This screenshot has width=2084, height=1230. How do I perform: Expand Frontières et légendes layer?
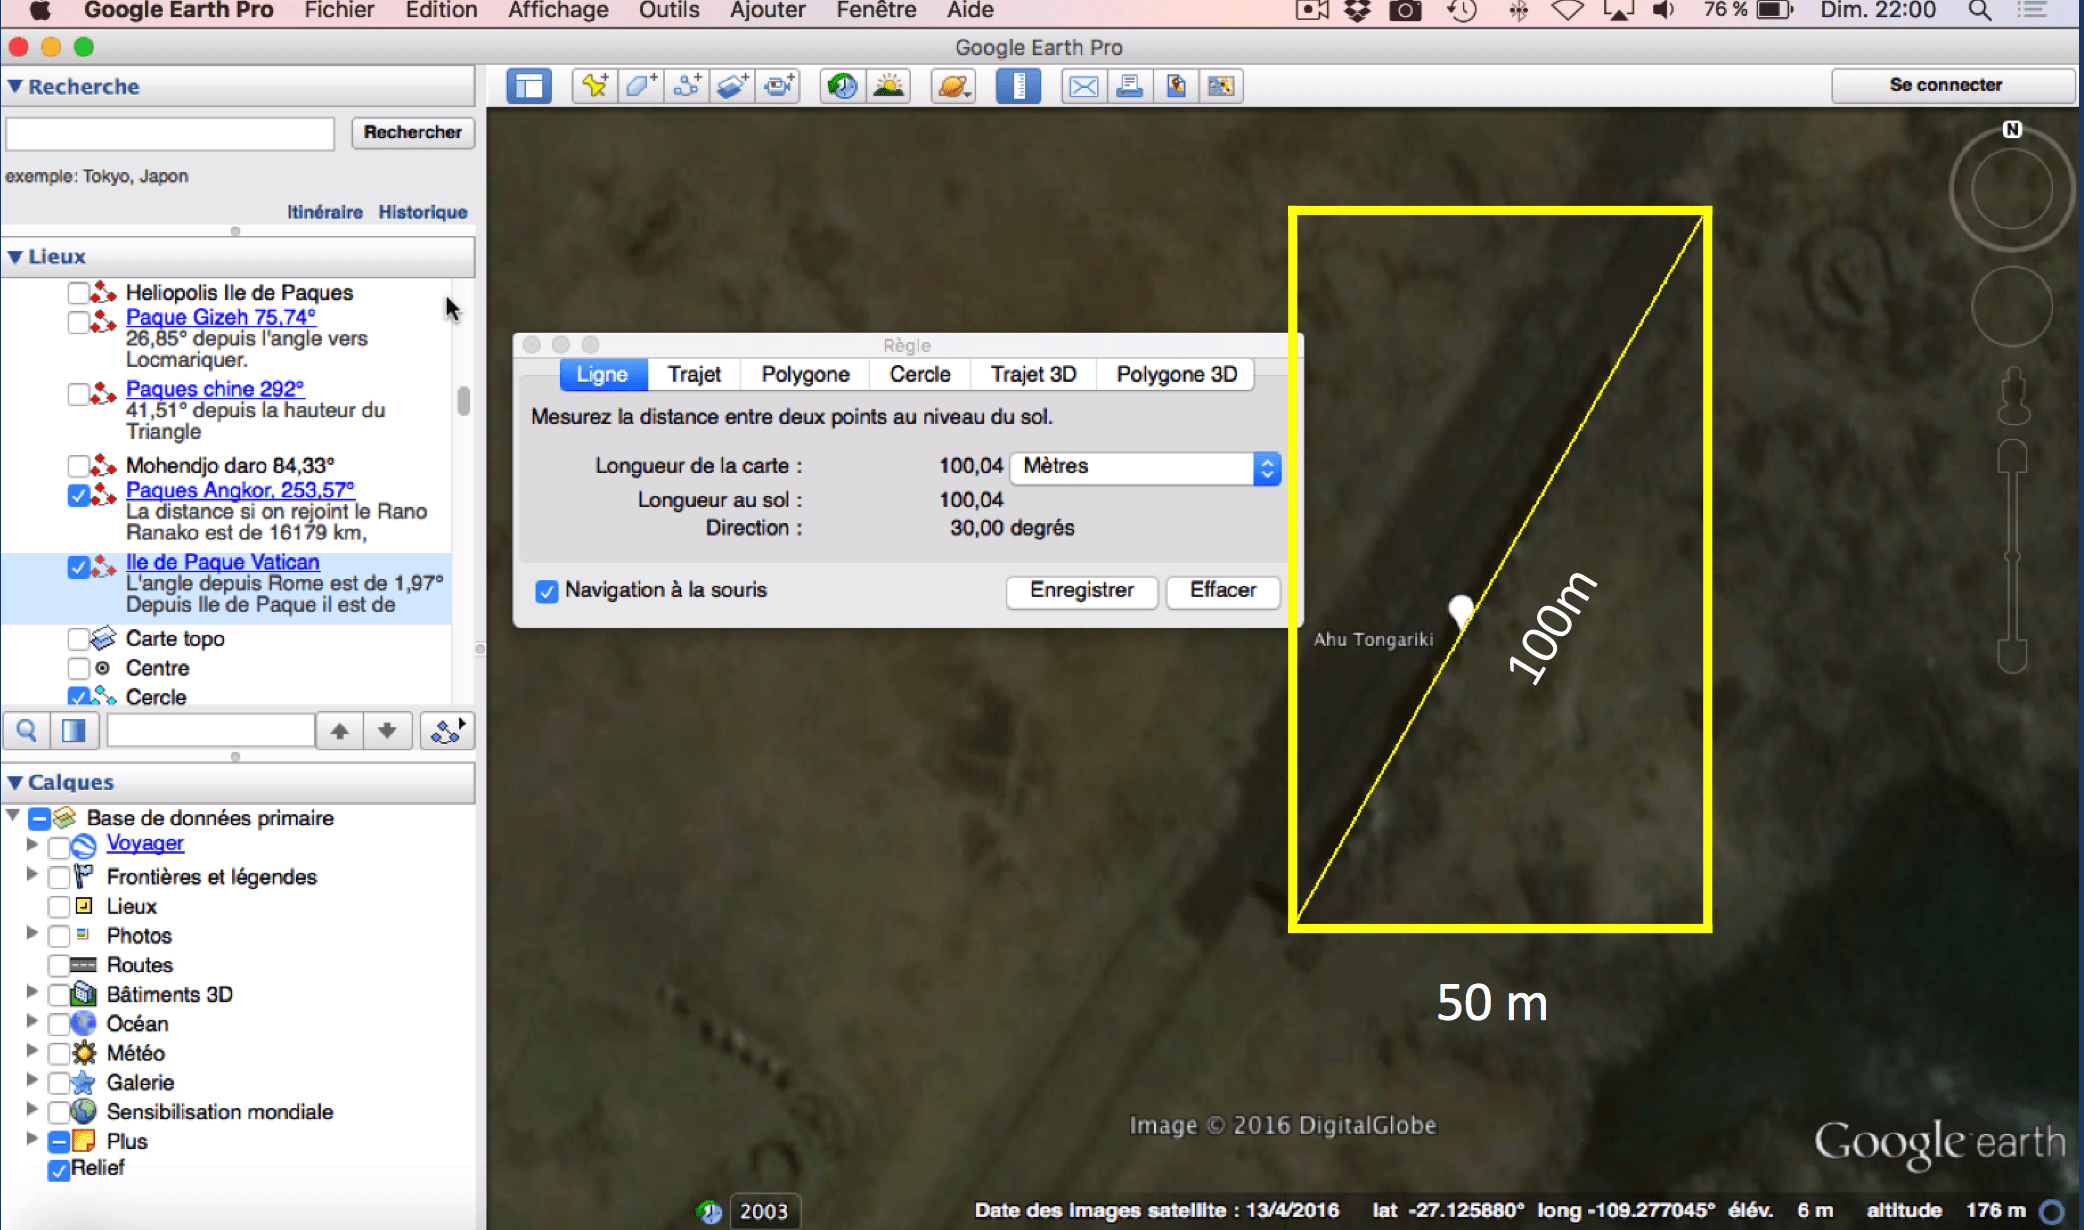[x=32, y=875]
